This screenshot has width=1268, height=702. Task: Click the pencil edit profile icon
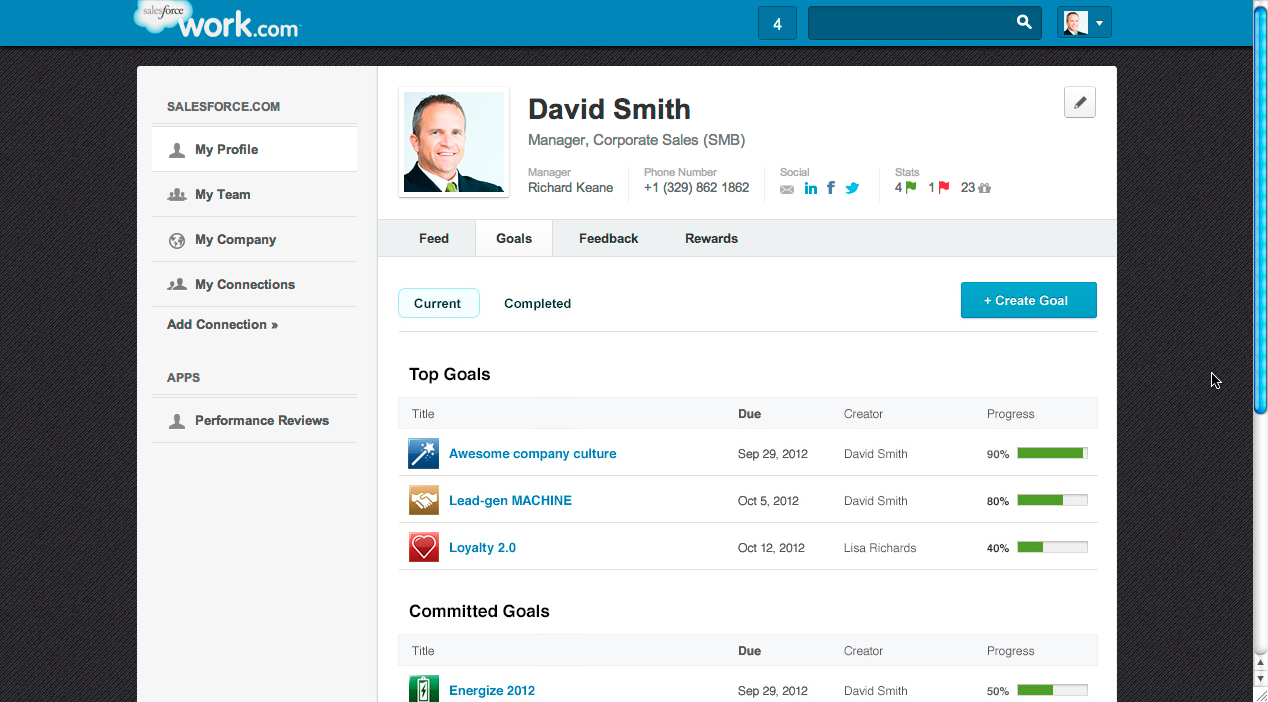(x=1079, y=102)
